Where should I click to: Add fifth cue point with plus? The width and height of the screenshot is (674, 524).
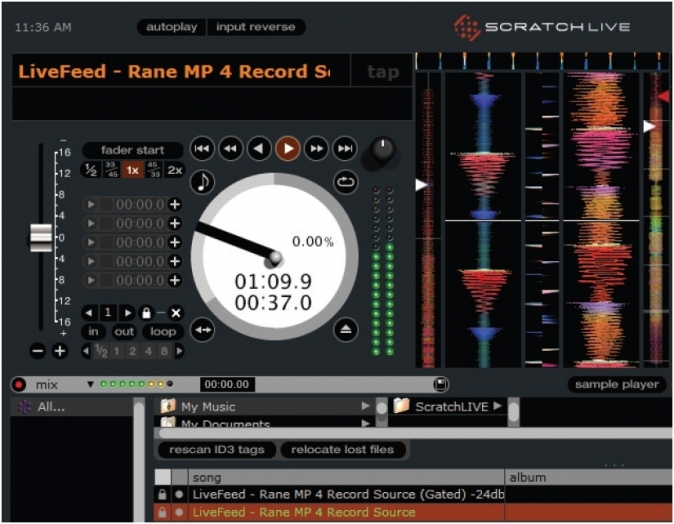(175, 280)
